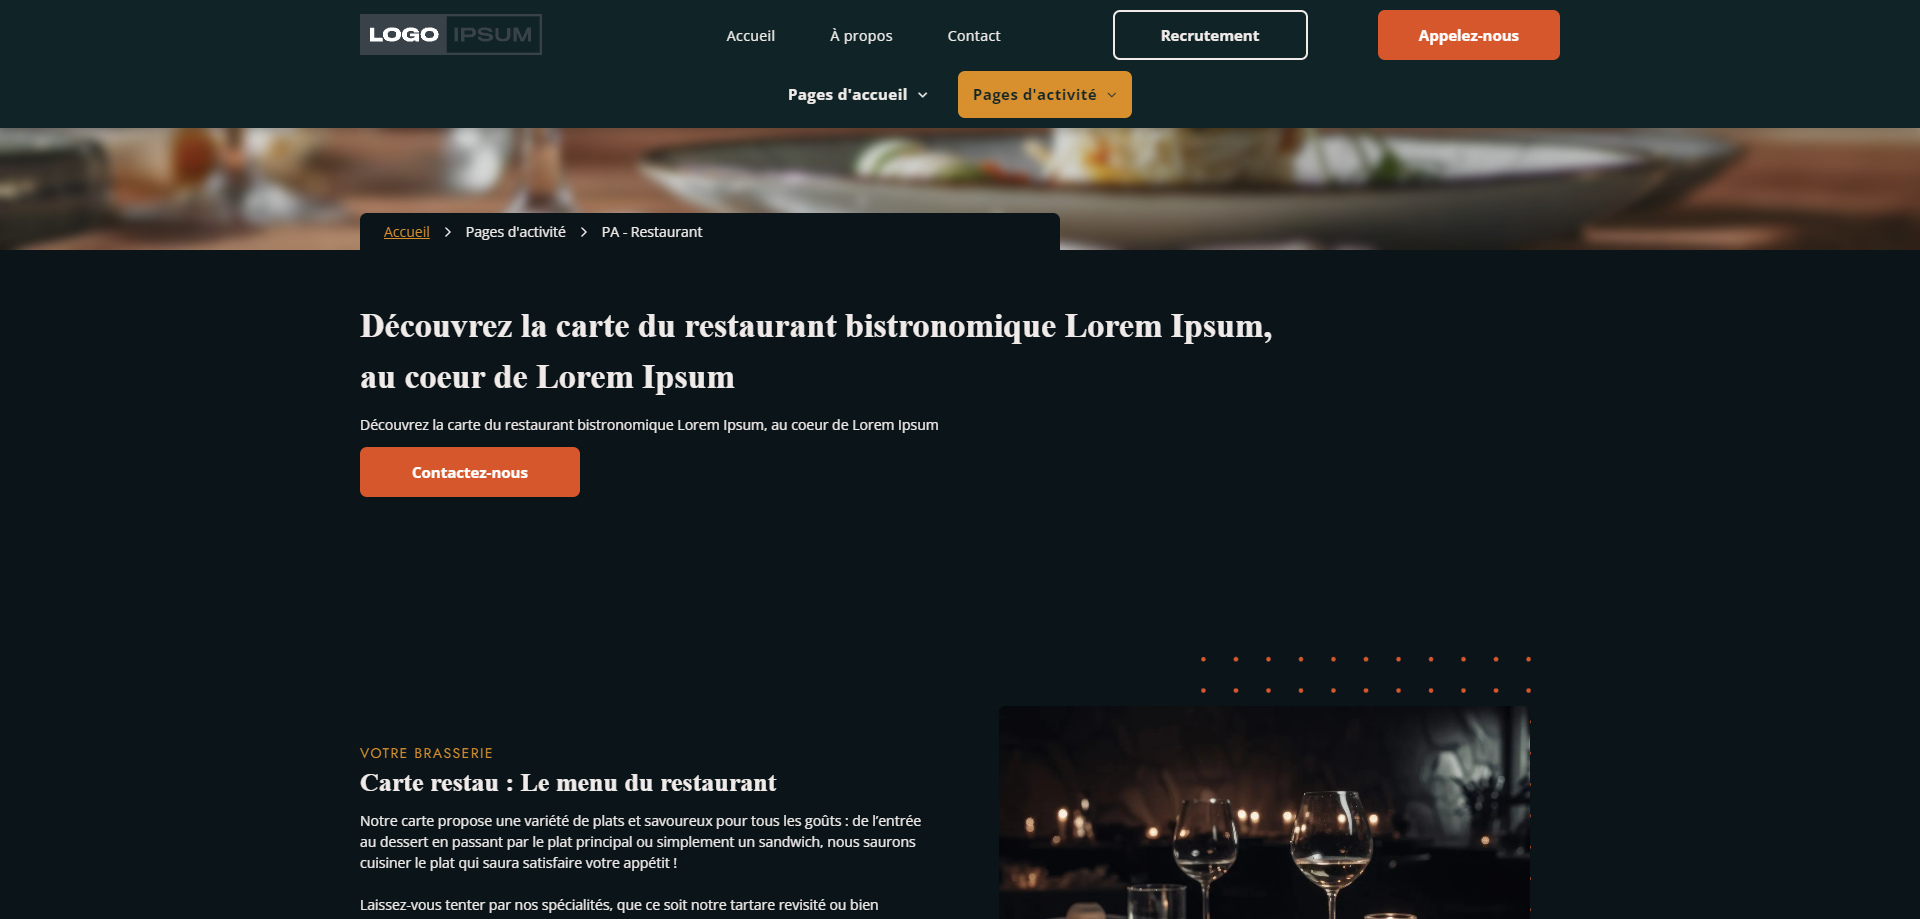Screen dimensions: 1920x919
Task: Click PA - Restaurant breadcrumb item
Action: pos(652,232)
